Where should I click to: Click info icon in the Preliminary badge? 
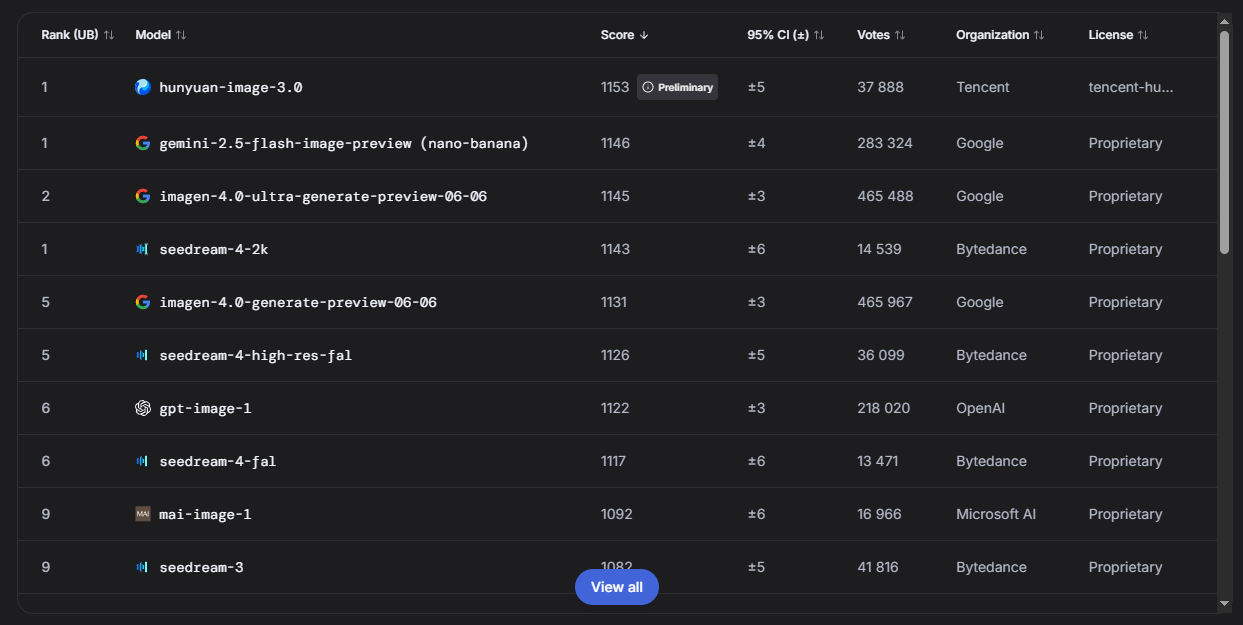tap(648, 87)
